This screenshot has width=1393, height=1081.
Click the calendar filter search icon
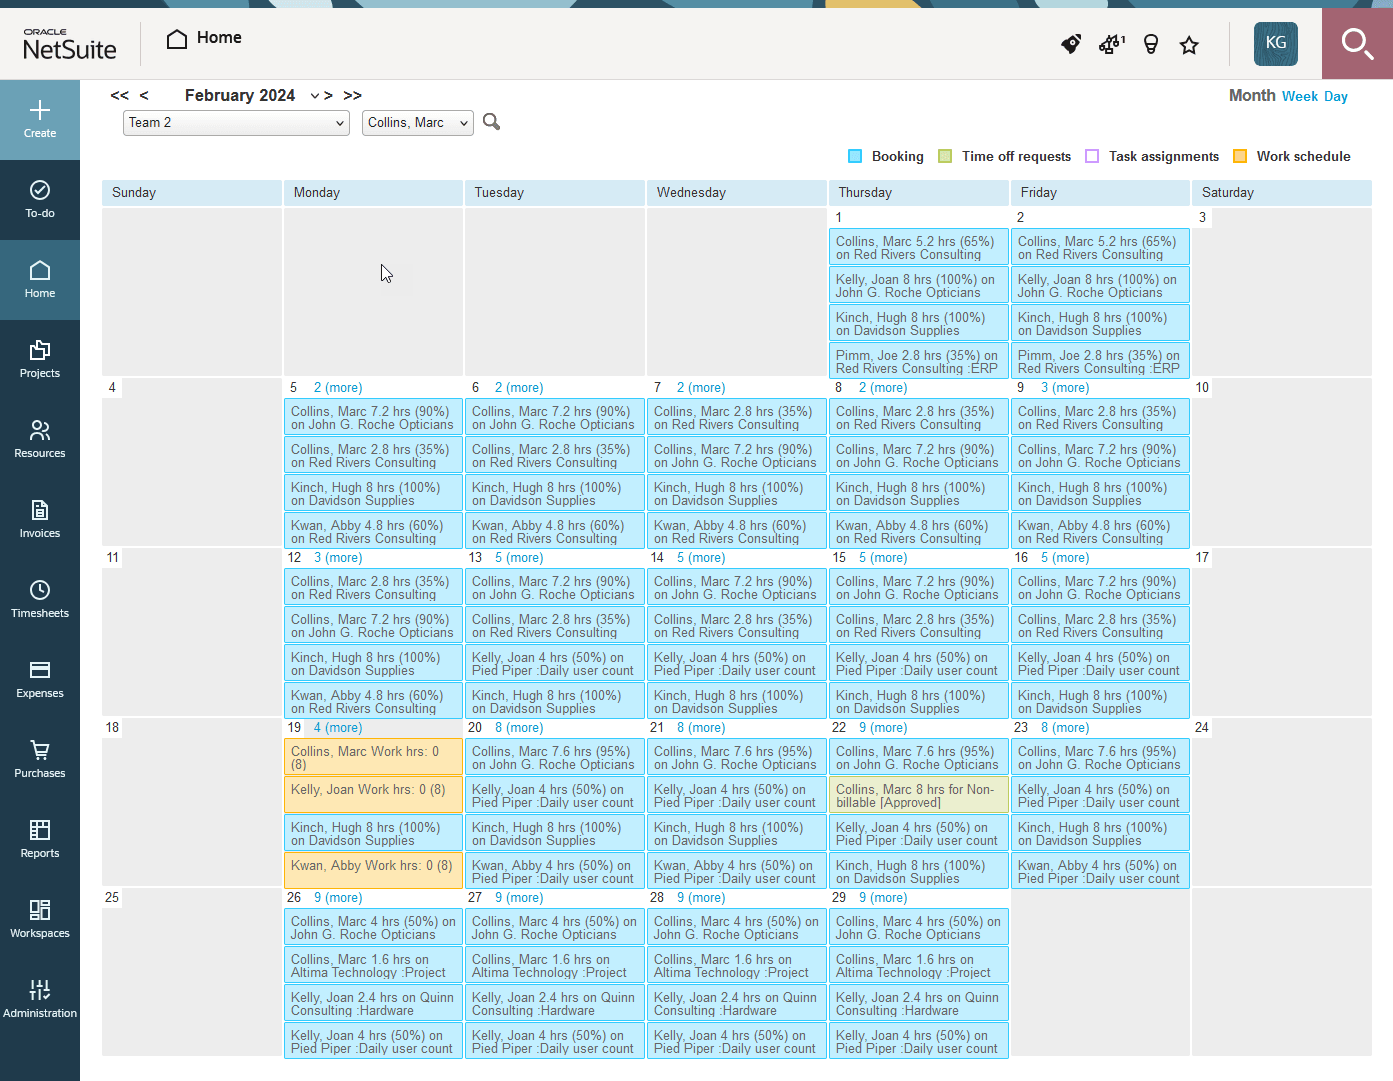coord(491,122)
